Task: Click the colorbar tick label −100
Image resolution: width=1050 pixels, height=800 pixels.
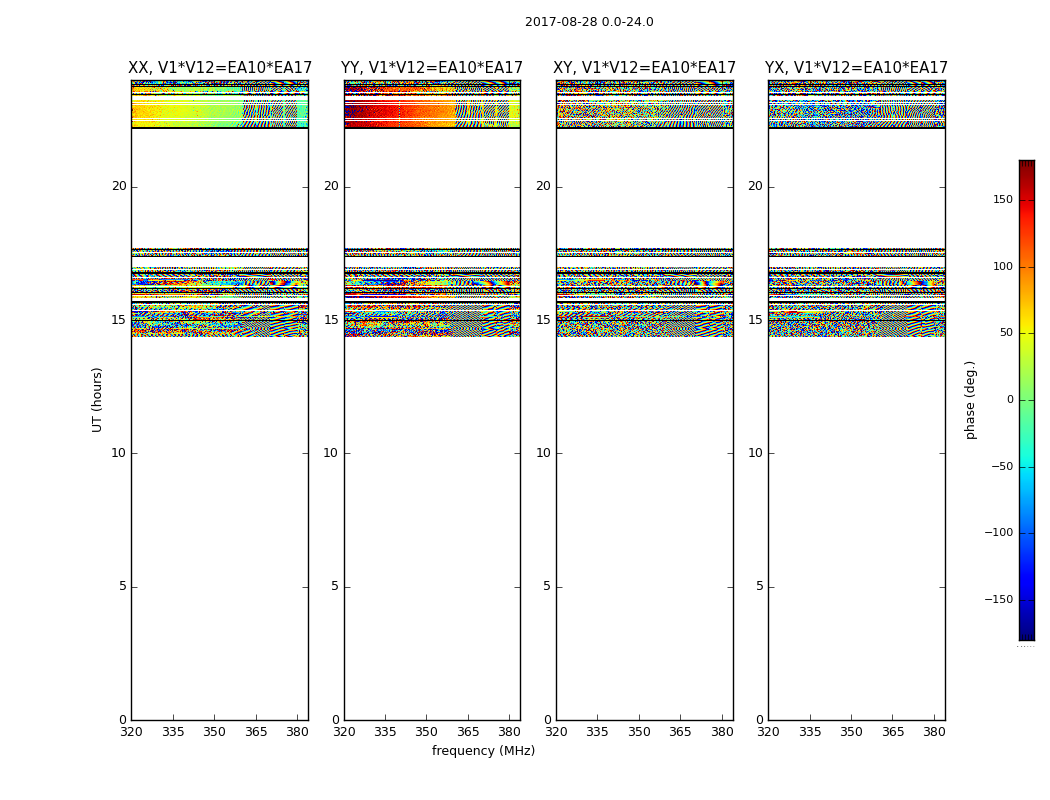Action: (999, 532)
